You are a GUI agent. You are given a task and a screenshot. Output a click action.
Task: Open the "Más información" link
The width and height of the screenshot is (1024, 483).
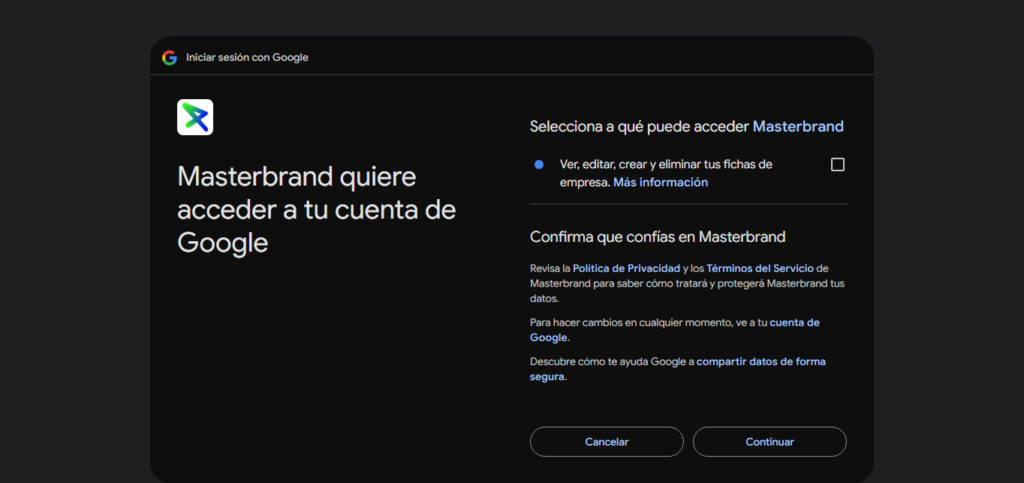coord(660,182)
